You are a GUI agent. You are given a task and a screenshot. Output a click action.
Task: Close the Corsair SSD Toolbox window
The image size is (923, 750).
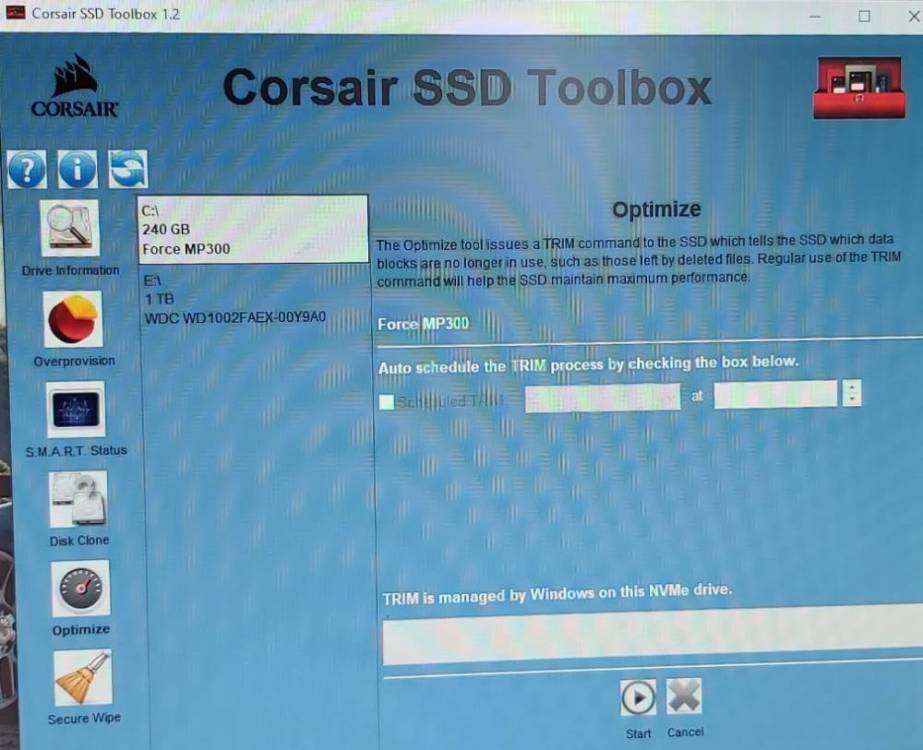(x=913, y=16)
